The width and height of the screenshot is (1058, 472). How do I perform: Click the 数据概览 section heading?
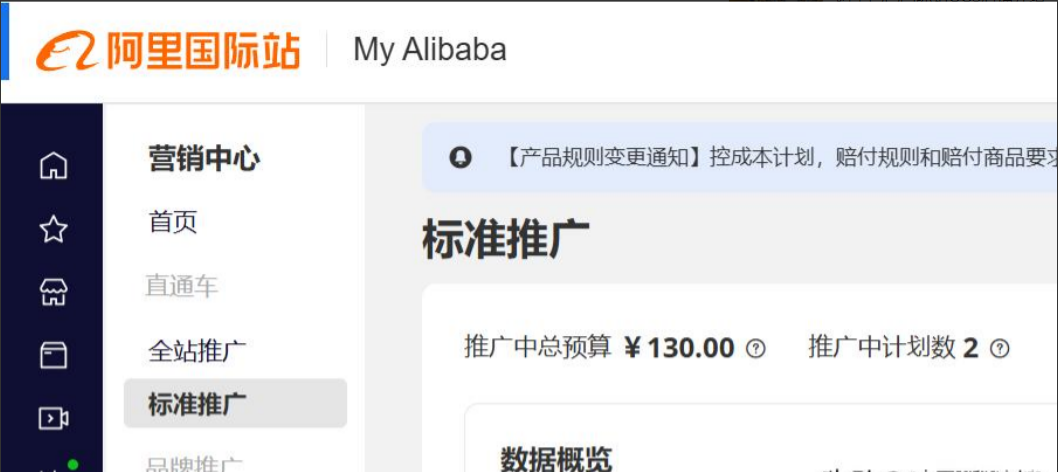pos(556,459)
